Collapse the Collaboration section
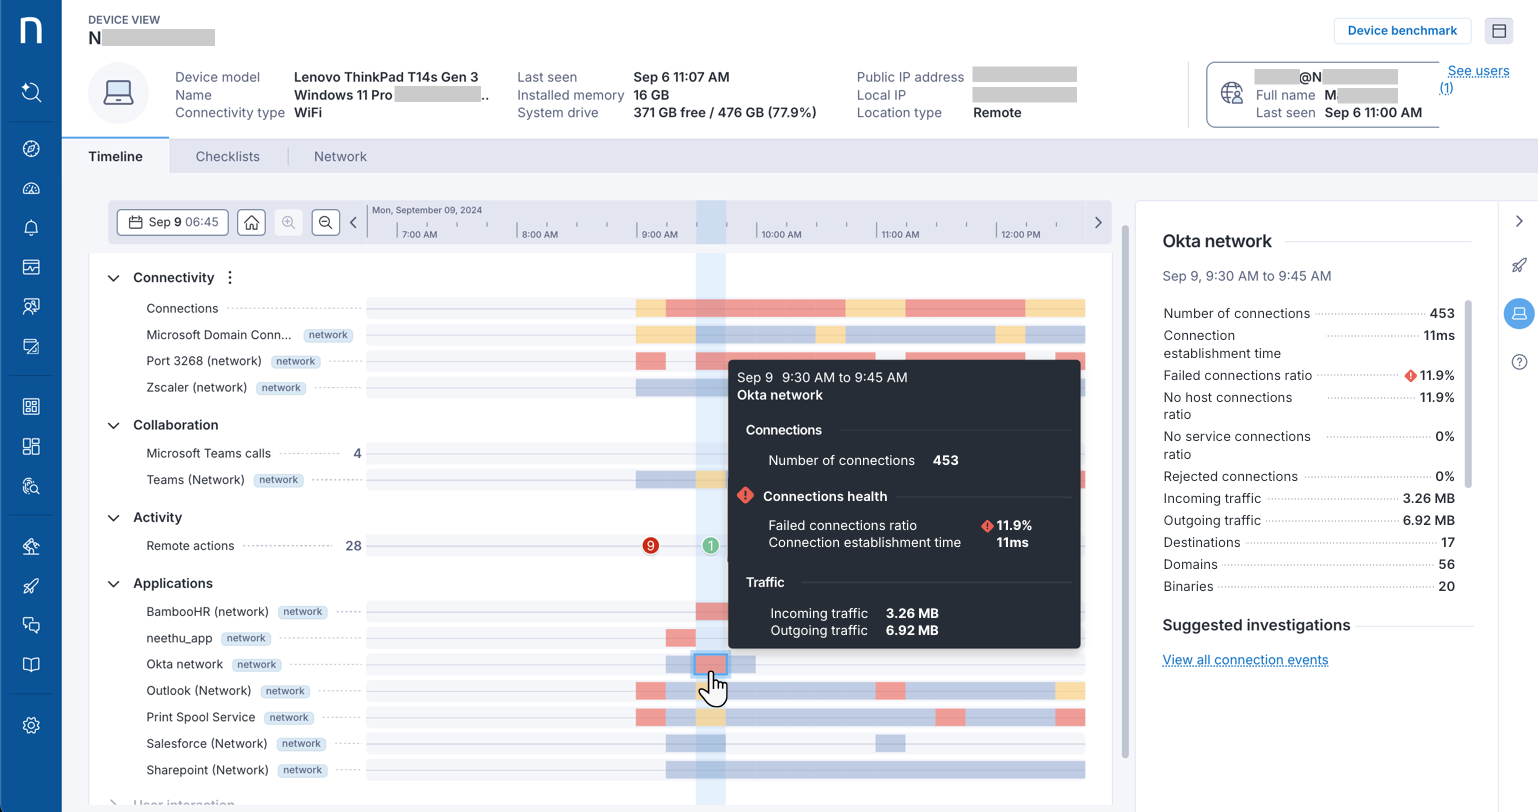Screen dimensions: 1538x812 [113, 424]
